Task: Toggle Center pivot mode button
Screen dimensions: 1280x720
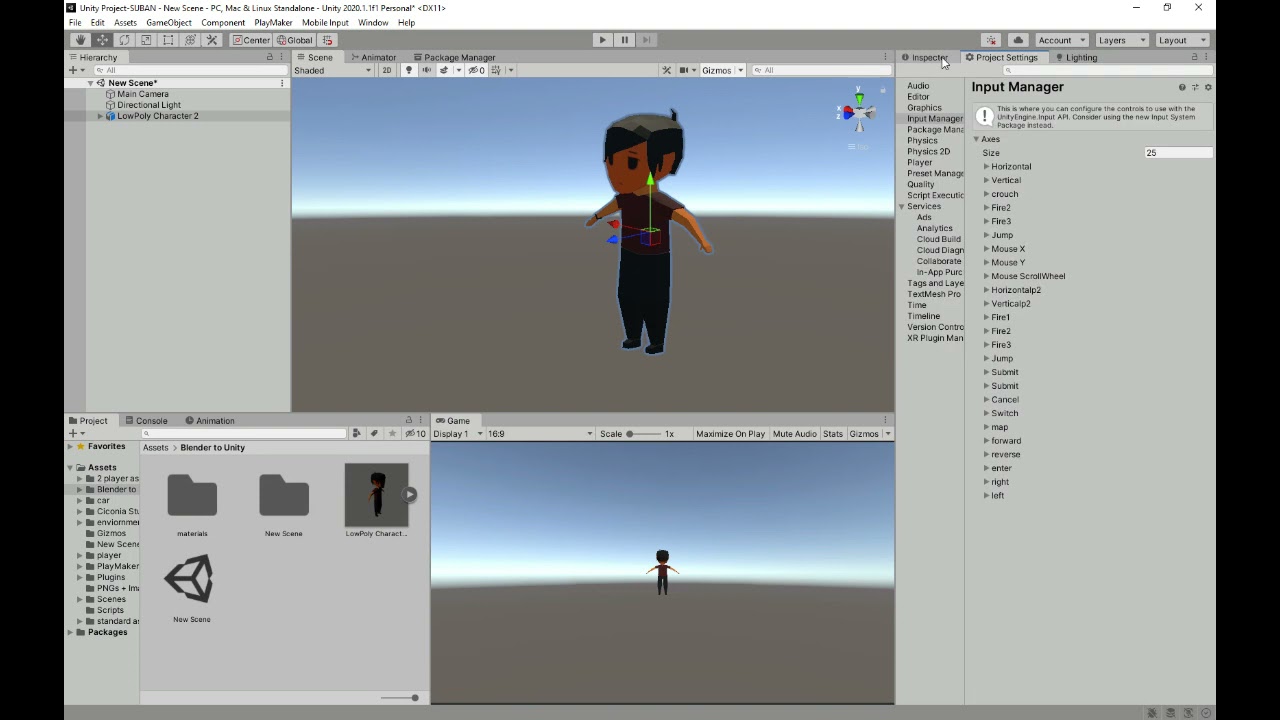Action: click(251, 40)
